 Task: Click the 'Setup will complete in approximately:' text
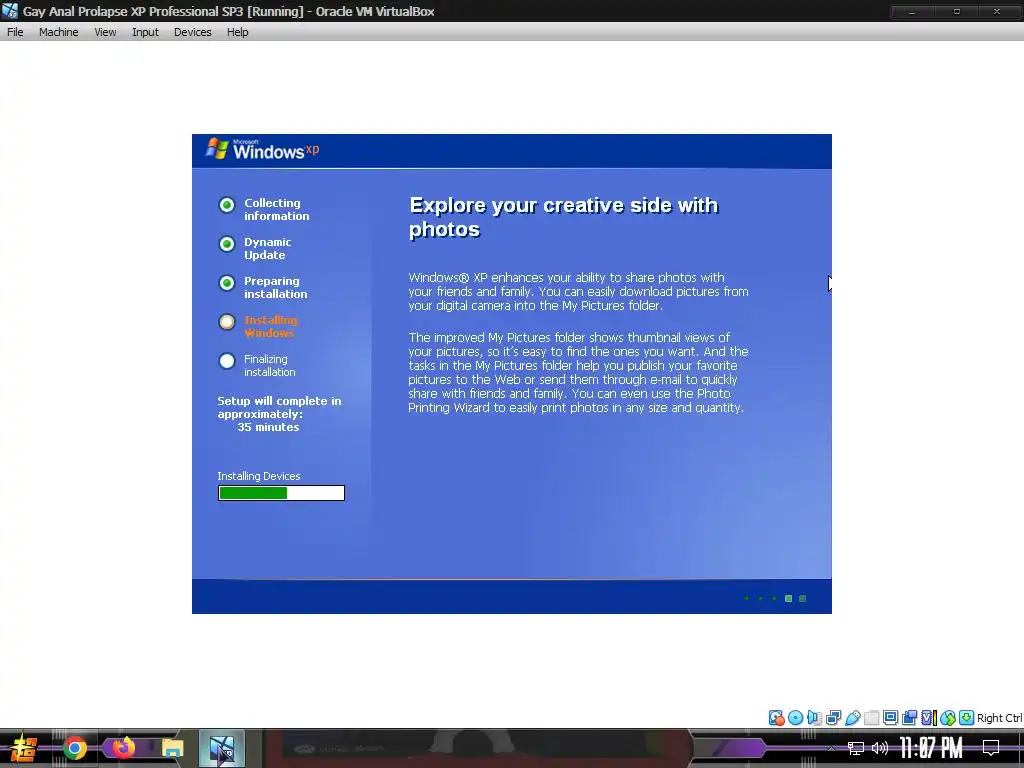pyautogui.click(x=280, y=408)
